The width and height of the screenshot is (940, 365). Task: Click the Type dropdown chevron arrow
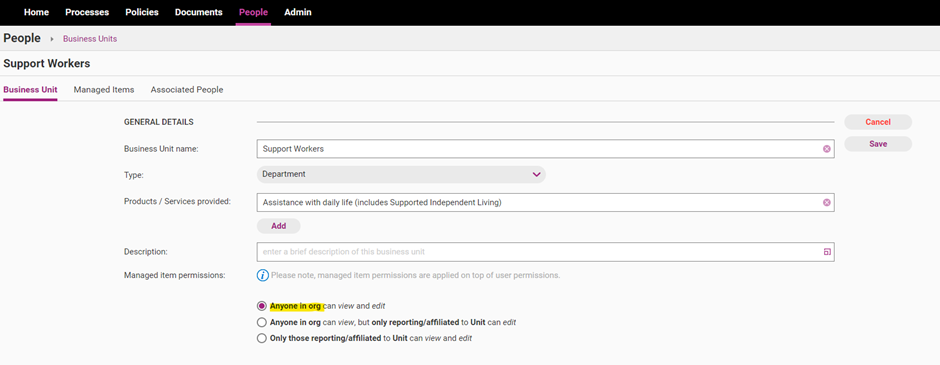(536, 174)
